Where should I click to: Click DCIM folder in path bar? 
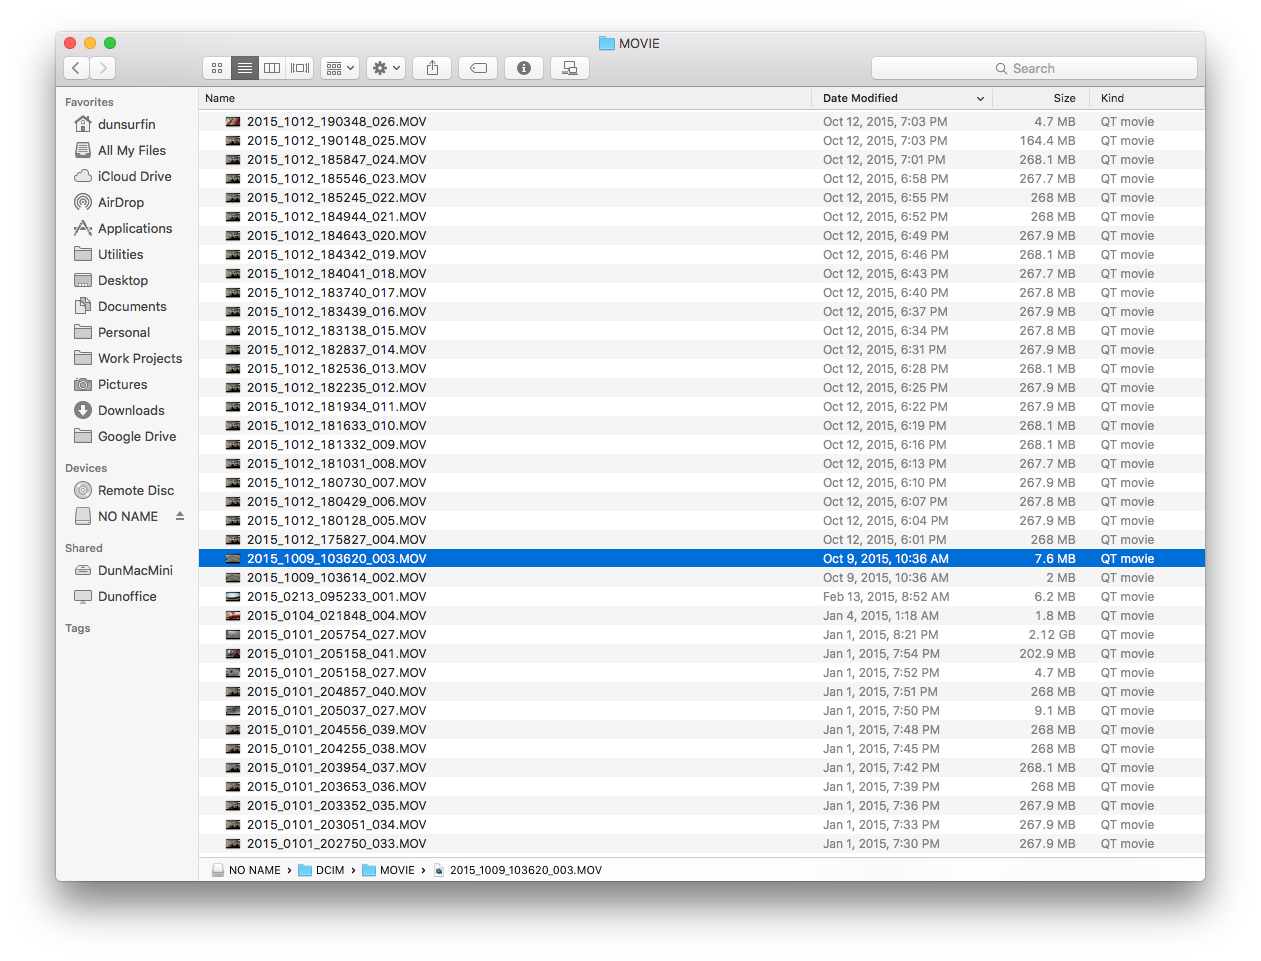pos(329,870)
